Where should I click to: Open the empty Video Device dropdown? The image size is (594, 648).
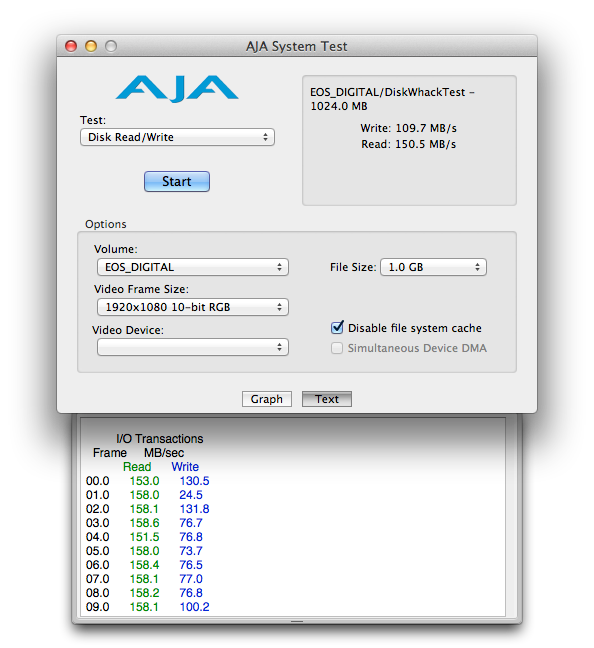point(193,347)
